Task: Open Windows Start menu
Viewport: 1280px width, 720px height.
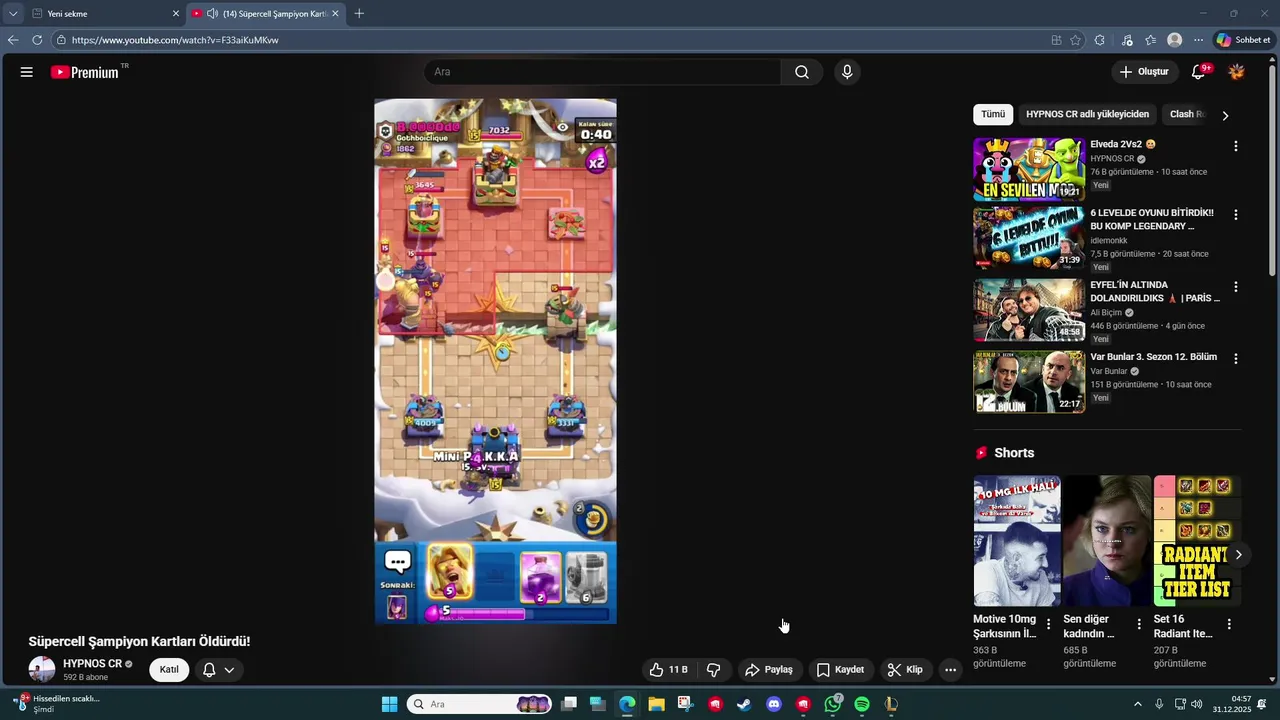Action: tap(390, 704)
